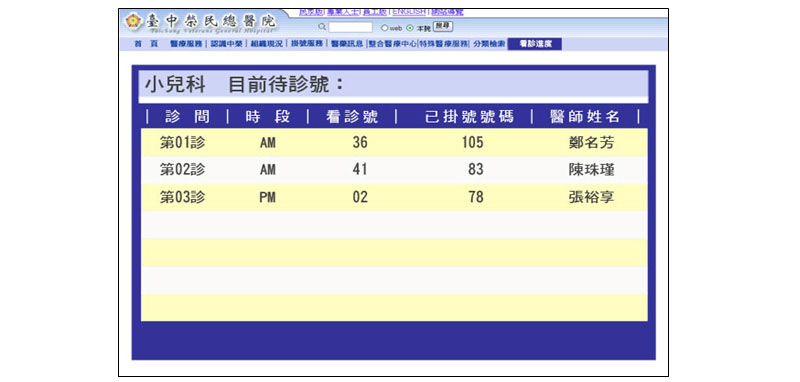Switch to the ENGLISH version link

click(409, 12)
